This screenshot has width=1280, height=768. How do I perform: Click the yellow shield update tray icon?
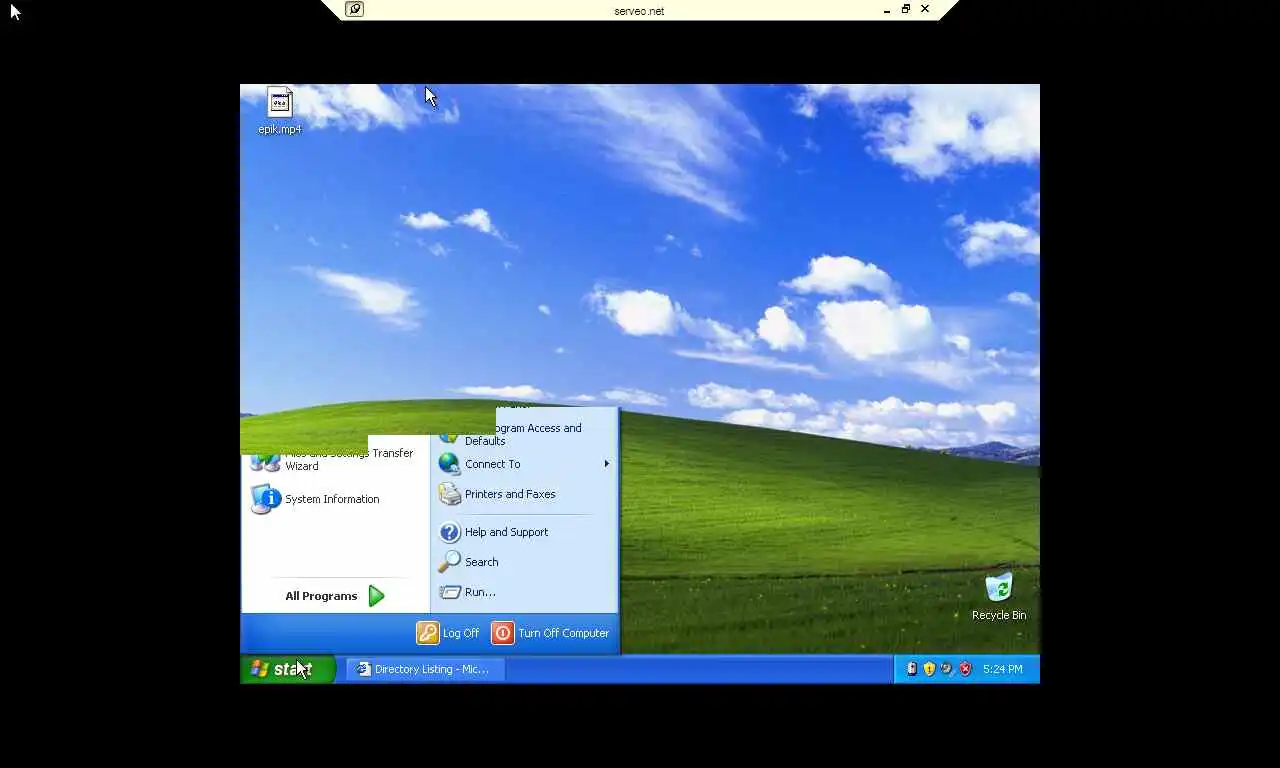click(x=929, y=669)
